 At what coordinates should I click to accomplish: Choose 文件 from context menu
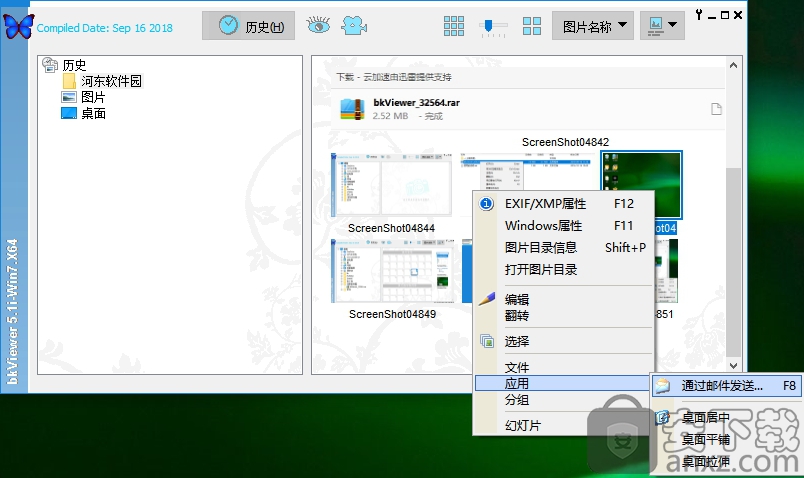point(563,367)
